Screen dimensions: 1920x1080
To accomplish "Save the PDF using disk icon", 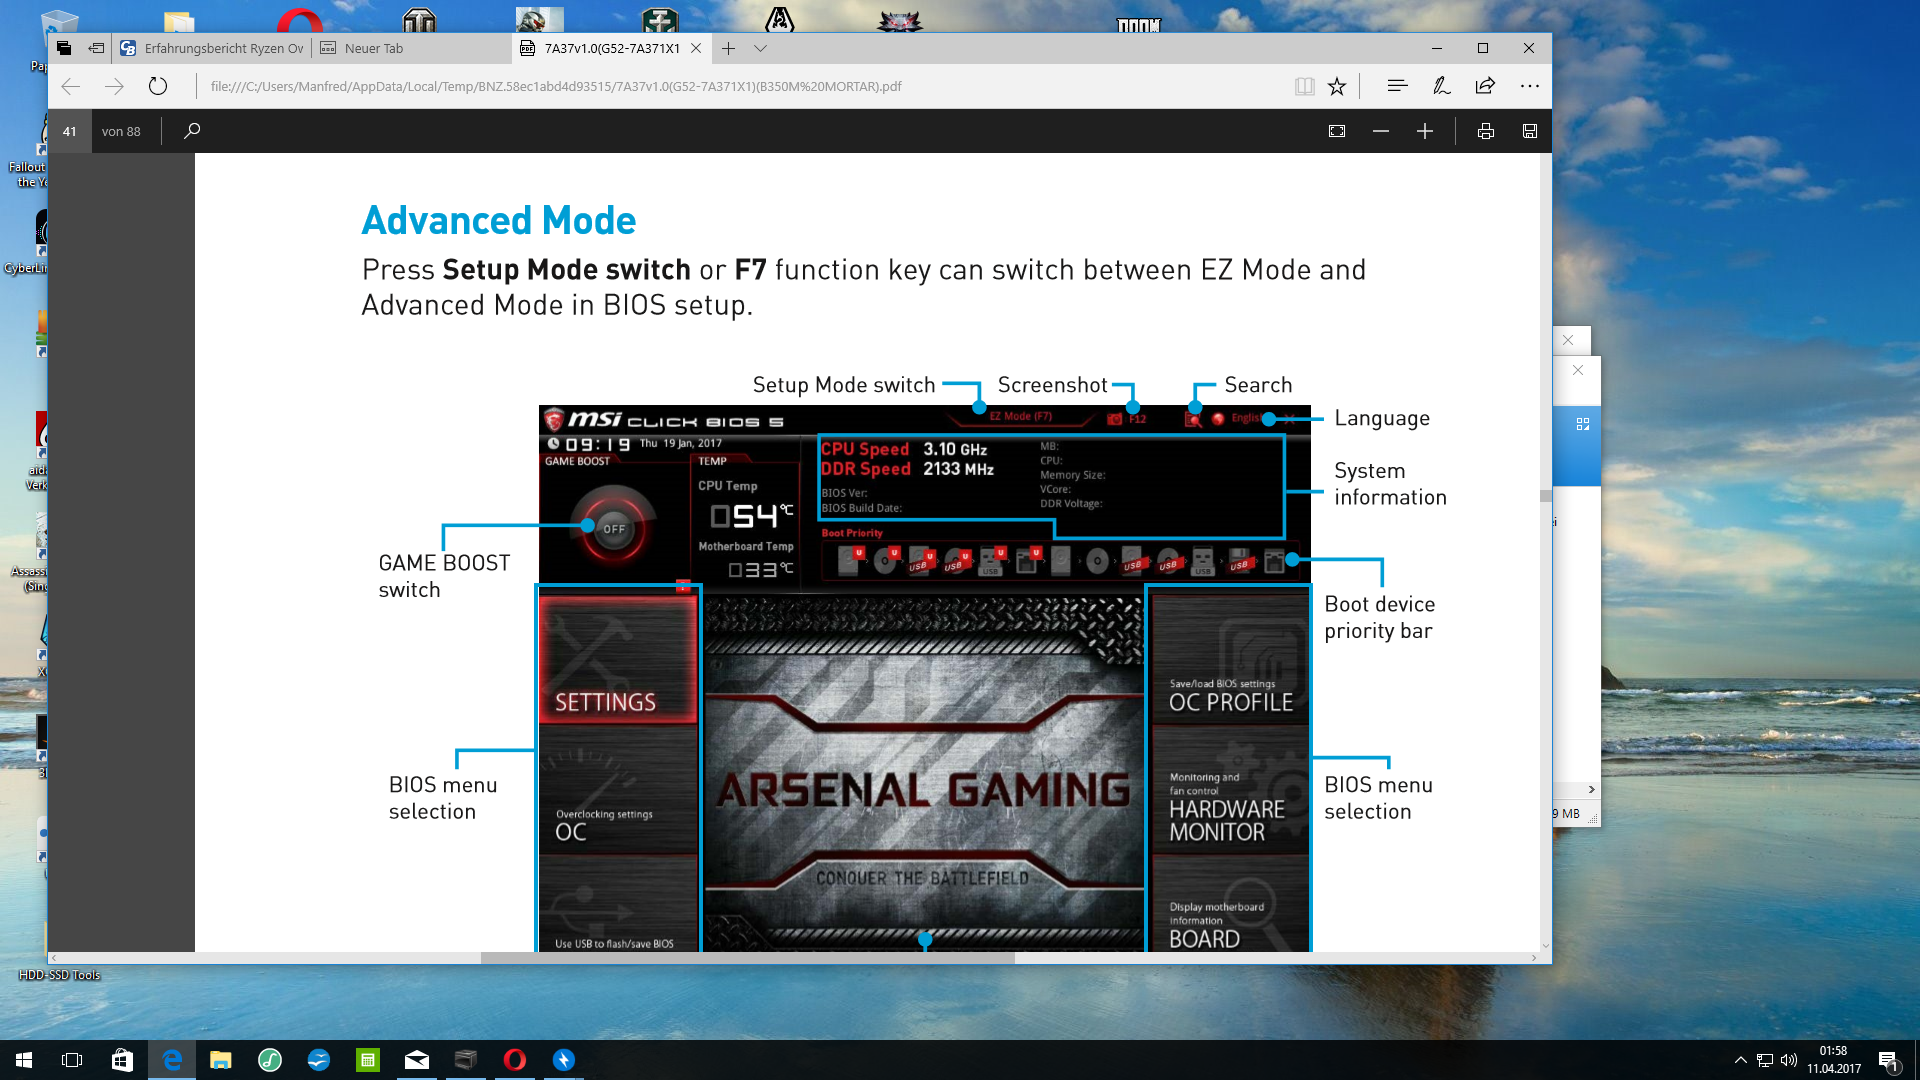I will [x=1530, y=131].
